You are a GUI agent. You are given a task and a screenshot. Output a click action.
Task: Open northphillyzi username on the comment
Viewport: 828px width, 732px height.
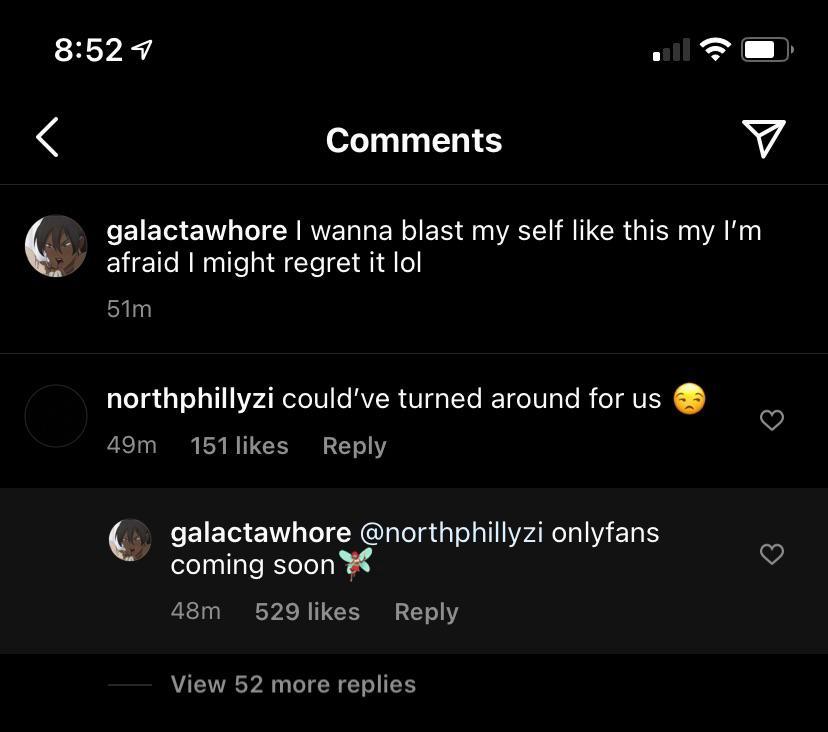pos(190,399)
